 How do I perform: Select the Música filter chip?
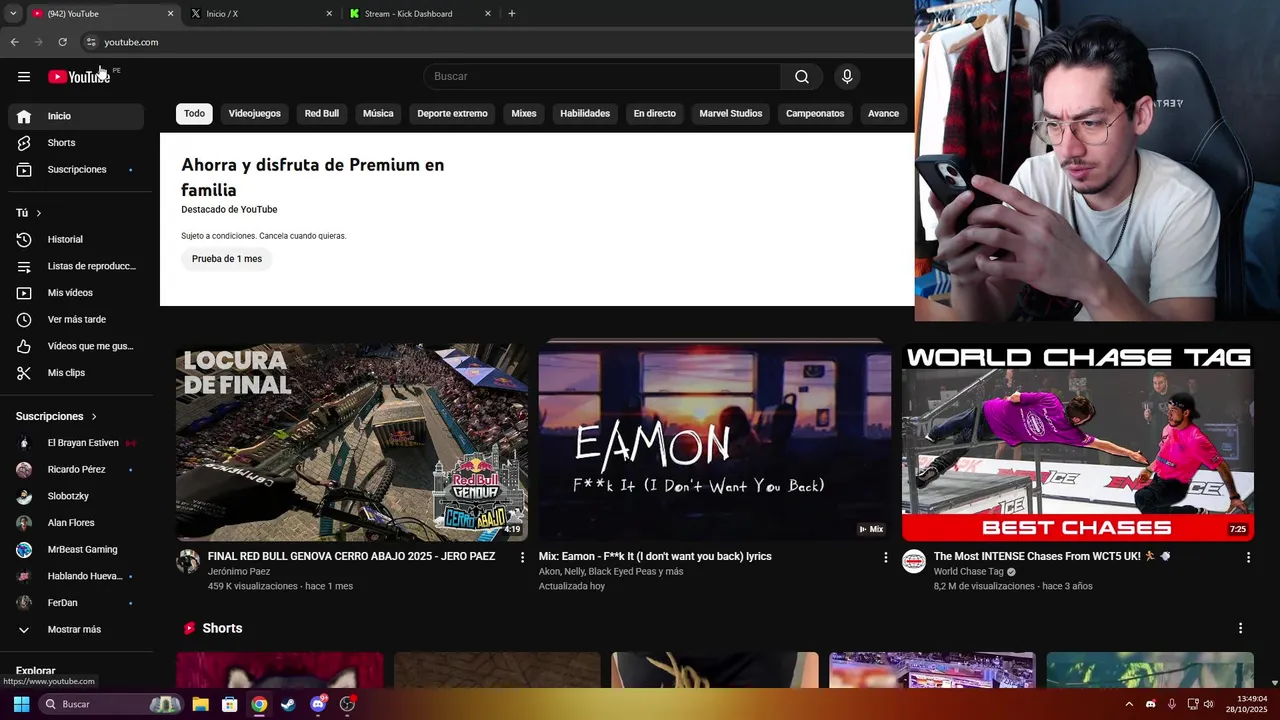pos(378,114)
